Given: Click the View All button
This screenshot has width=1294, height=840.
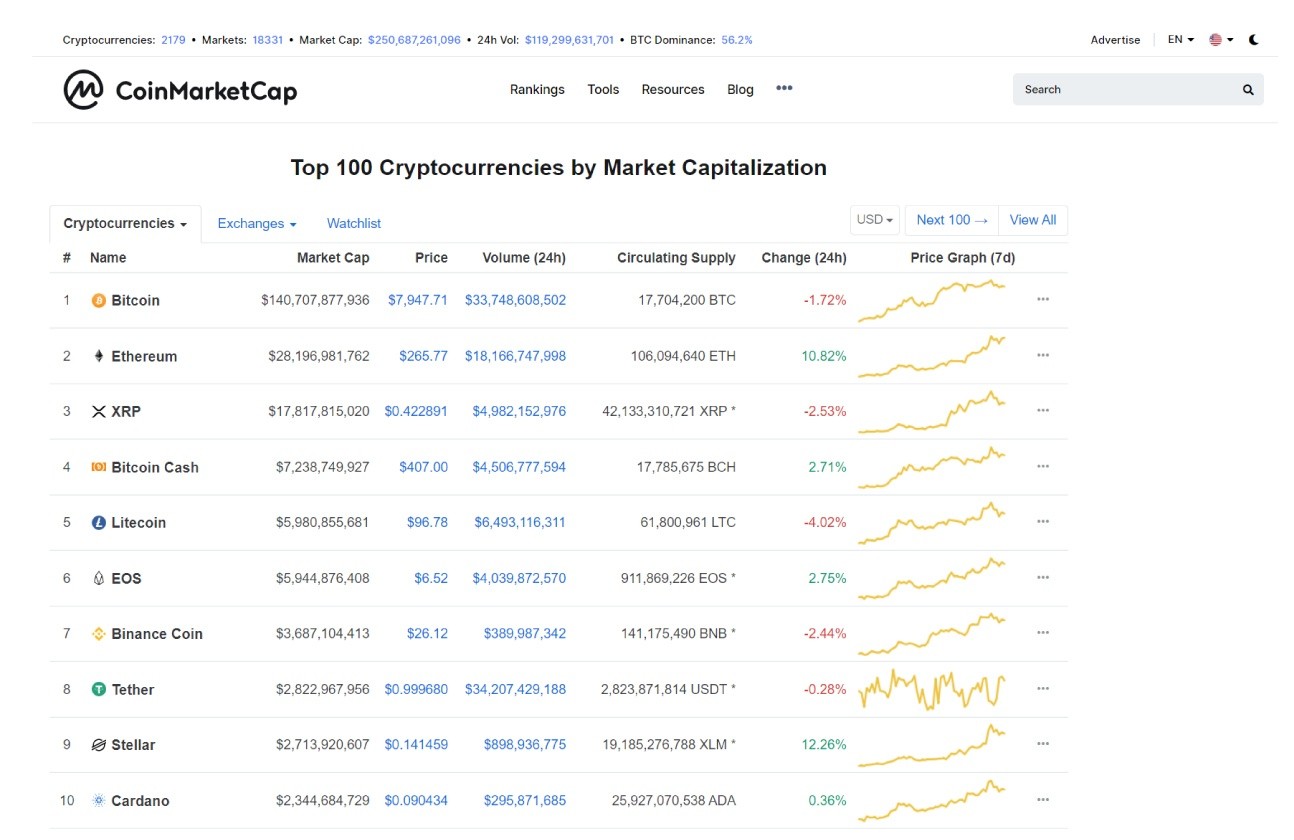Looking at the screenshot, I should click(1033, 220).
